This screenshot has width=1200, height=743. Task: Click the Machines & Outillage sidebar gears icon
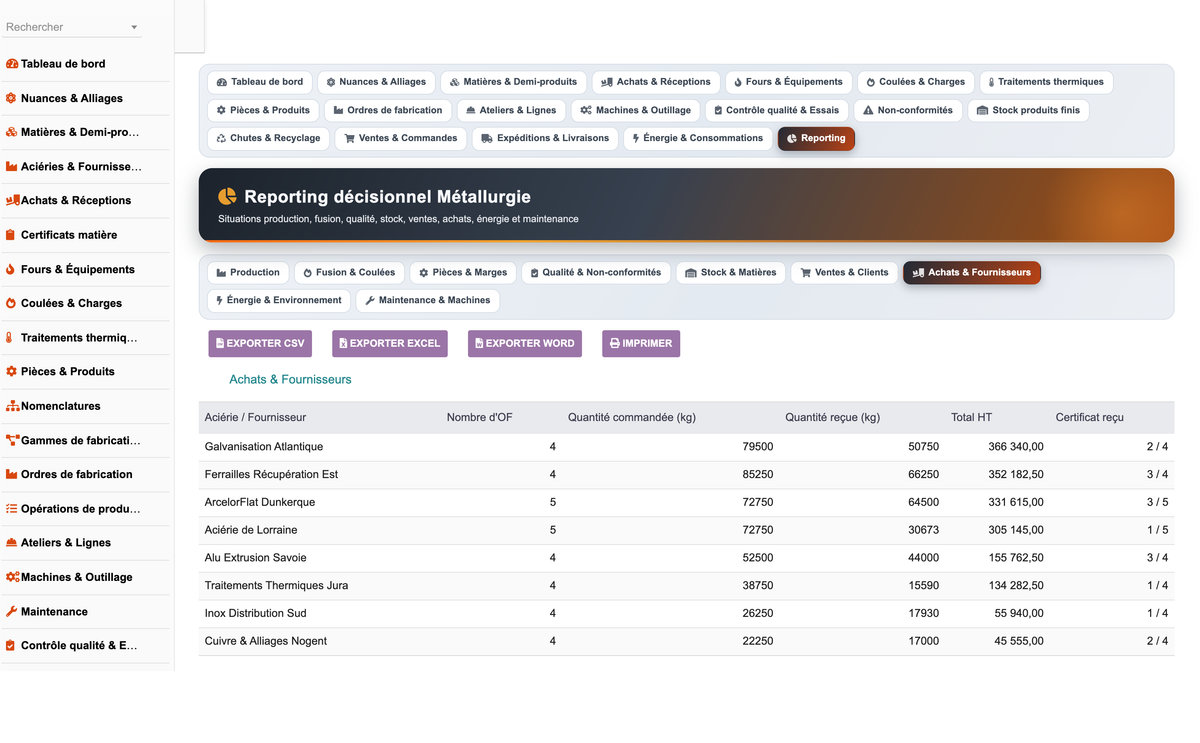[13, 577]
